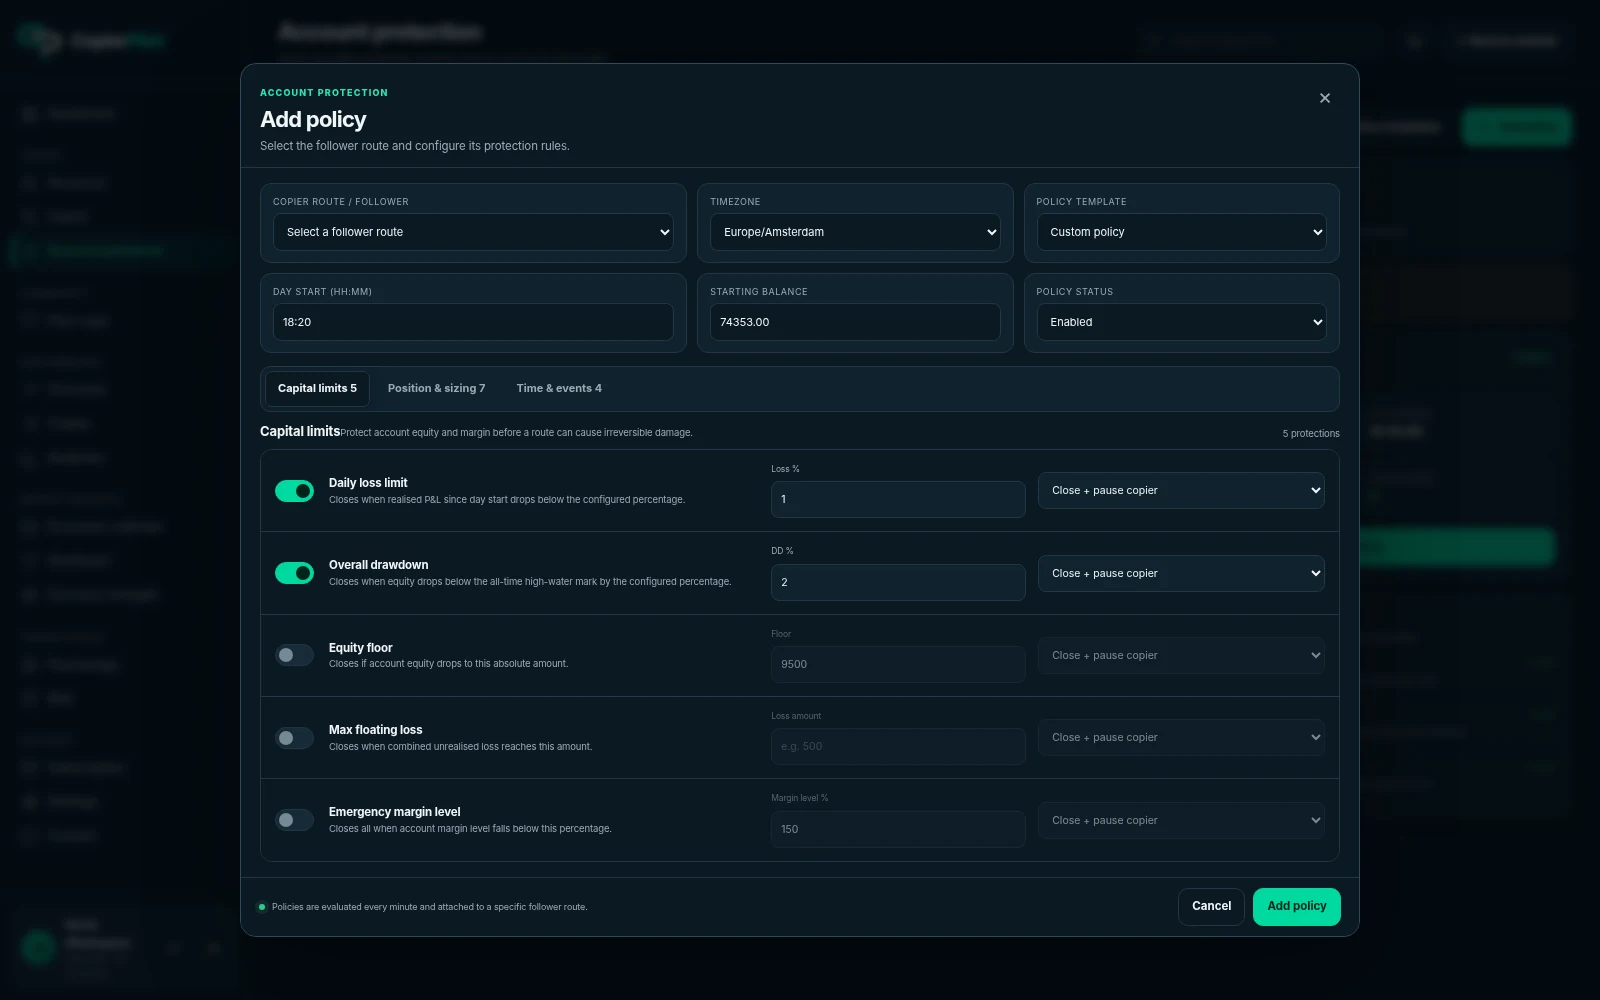
Task: Select the Capital limits tab
Action: pos(317,389)
